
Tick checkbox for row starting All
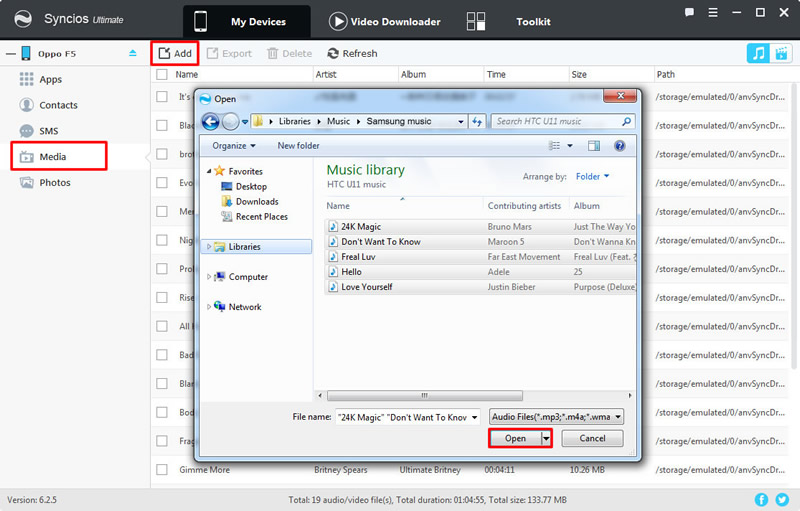(x=162, y=326)
